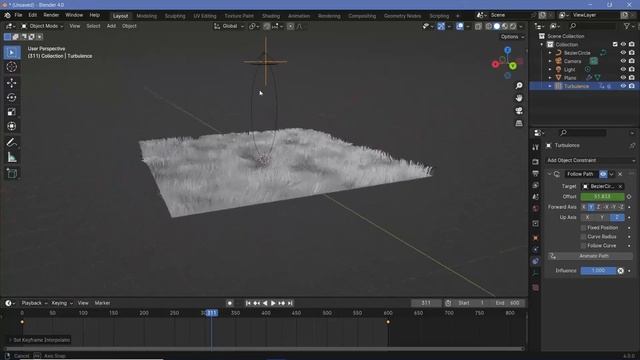Expand the BezierCircle tree item
The image size is (640, 360).
(550, 53)
